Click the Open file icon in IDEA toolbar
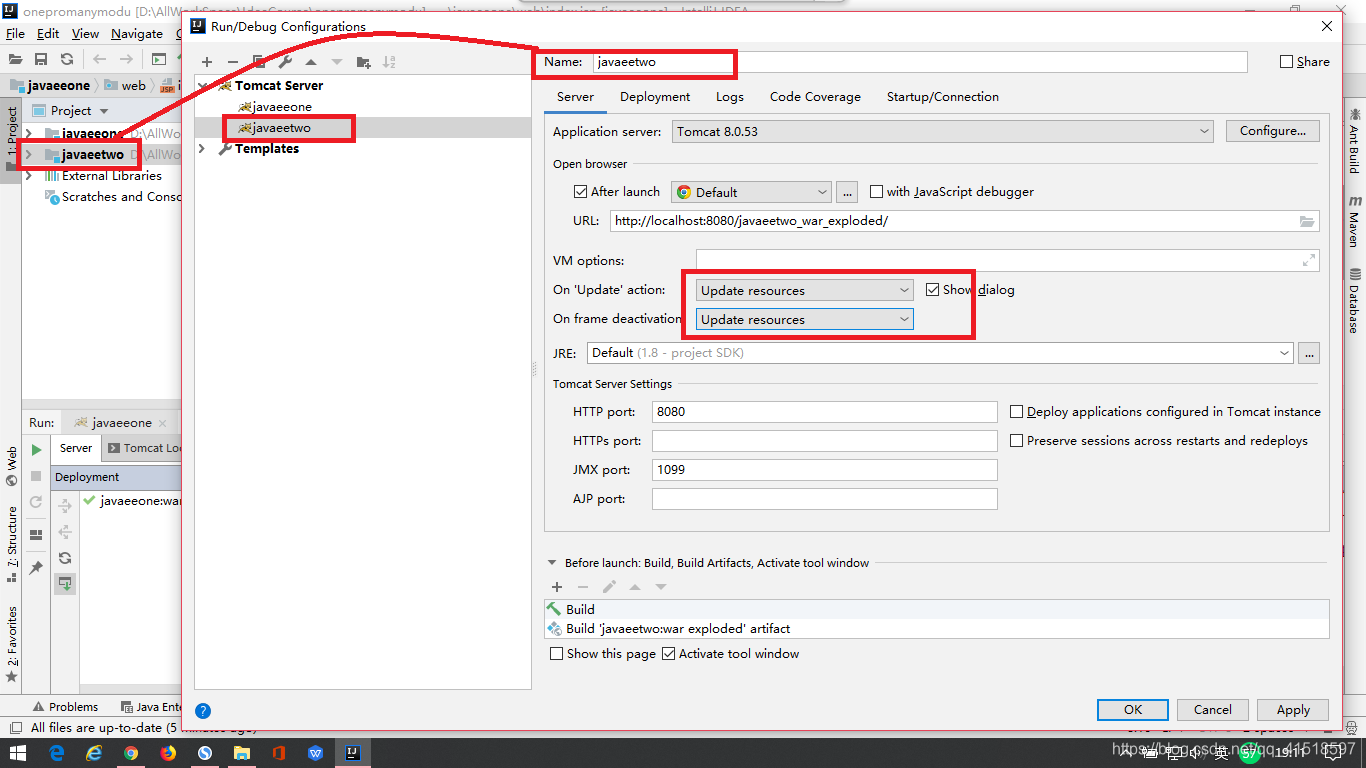This screenshot has height=768, width=1366. tap(15, 59)
